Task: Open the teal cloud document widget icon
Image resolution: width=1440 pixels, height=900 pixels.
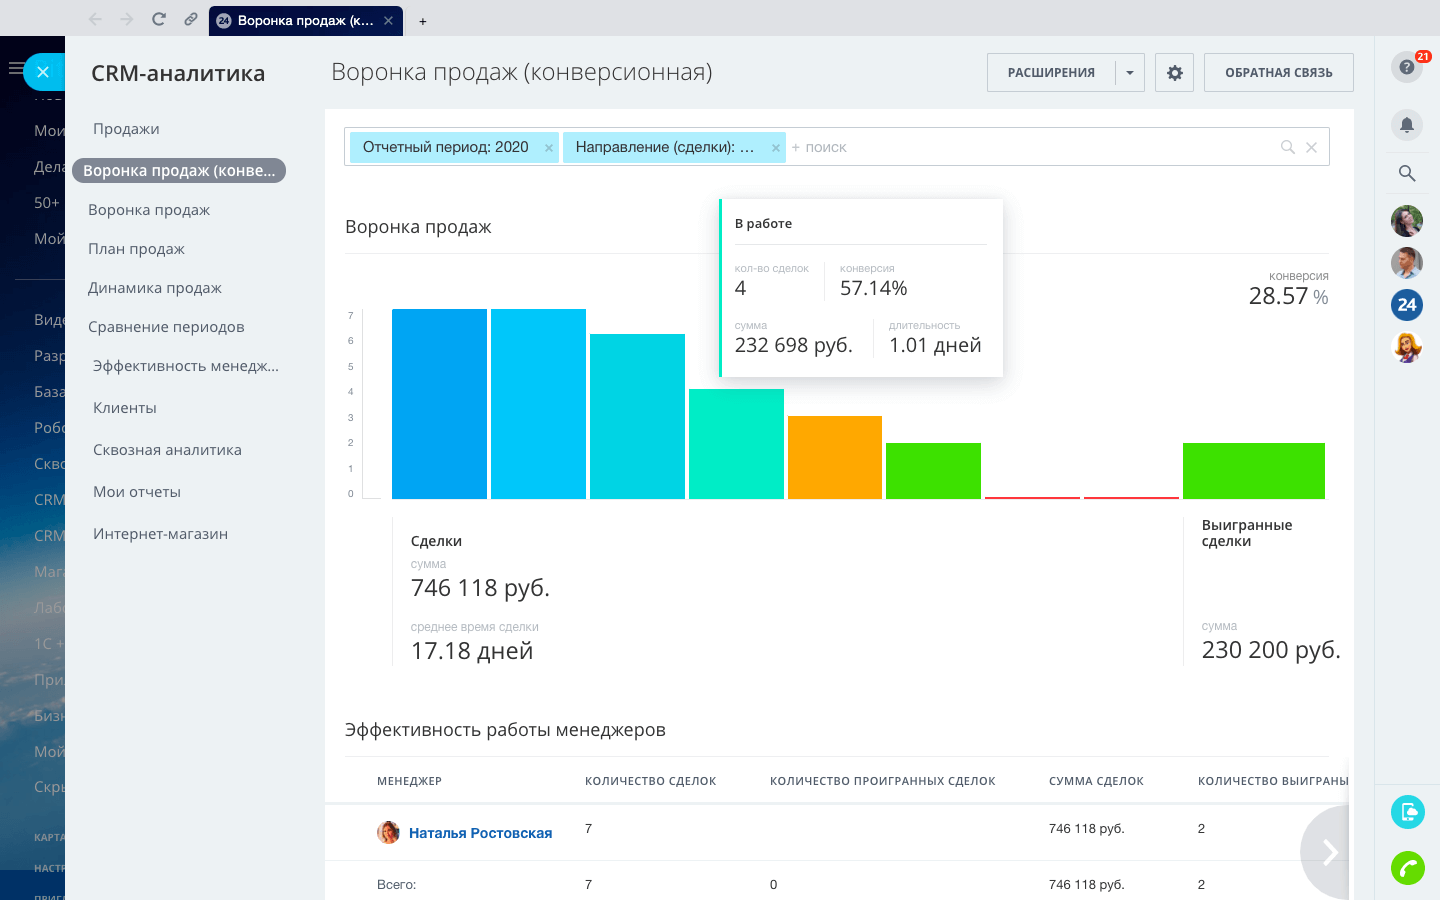Action: [1408, 811]
